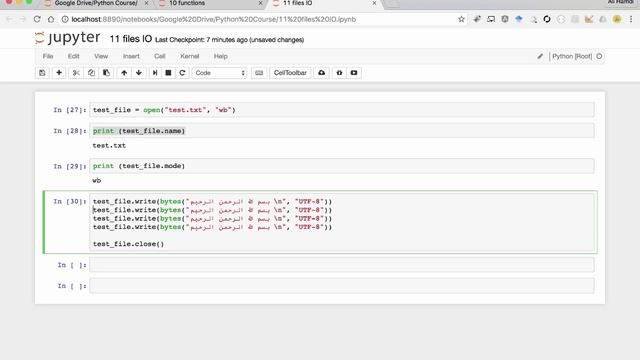Copy the selected cells icon

coord(91,73)
